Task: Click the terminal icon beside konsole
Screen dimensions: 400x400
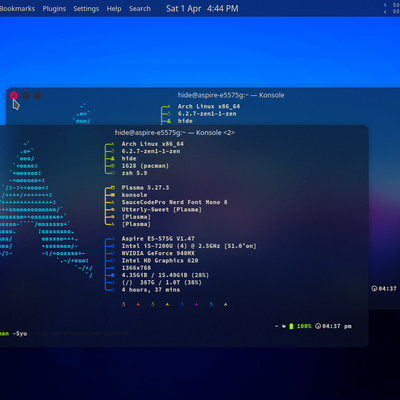Action: [113, 195]
